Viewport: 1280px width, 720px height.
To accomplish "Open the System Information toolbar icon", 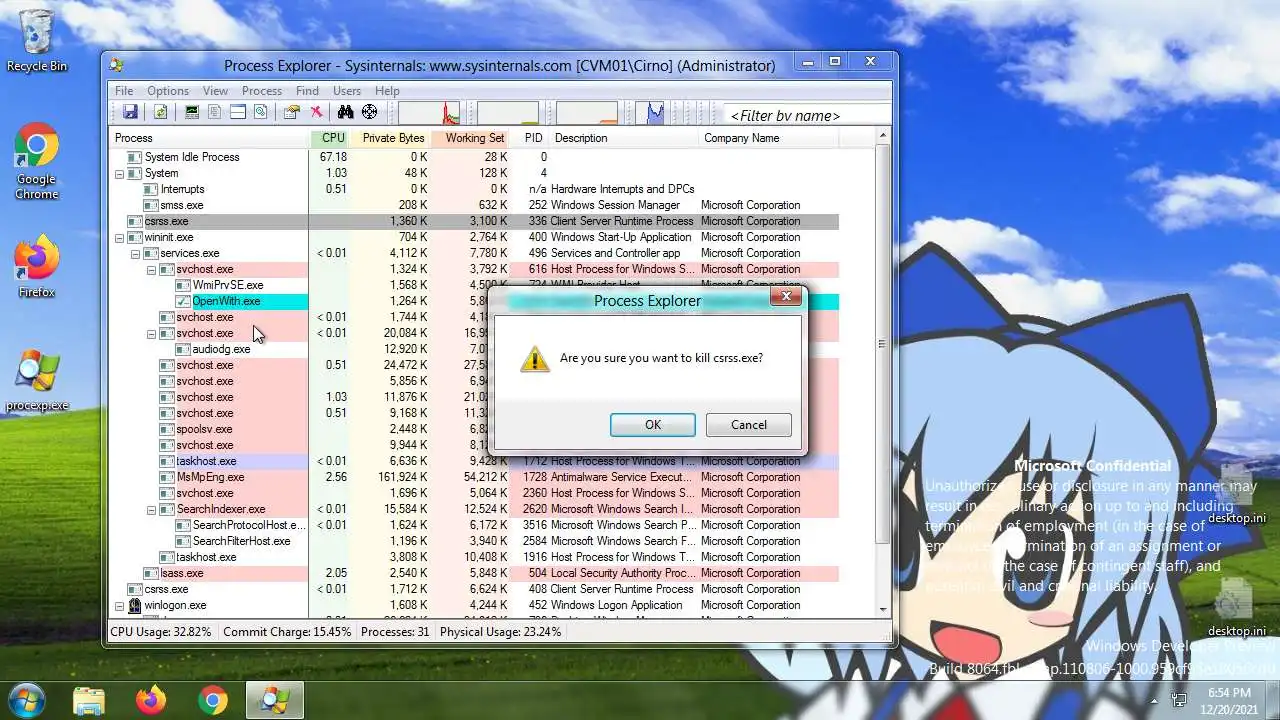I will click(x=192, y=112).
